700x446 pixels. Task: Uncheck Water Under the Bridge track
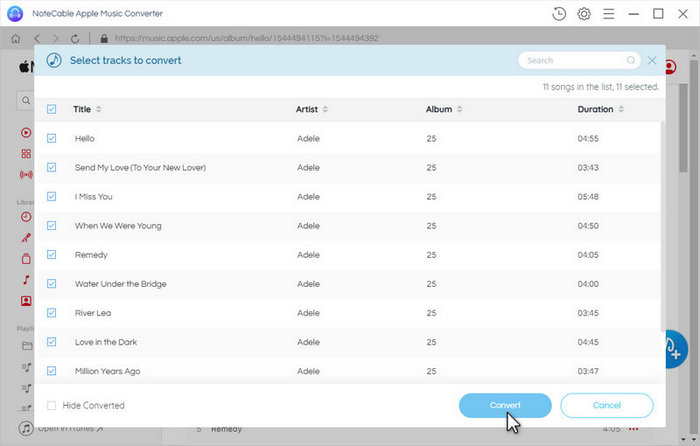pyautogui.click(x=51, y=283)
